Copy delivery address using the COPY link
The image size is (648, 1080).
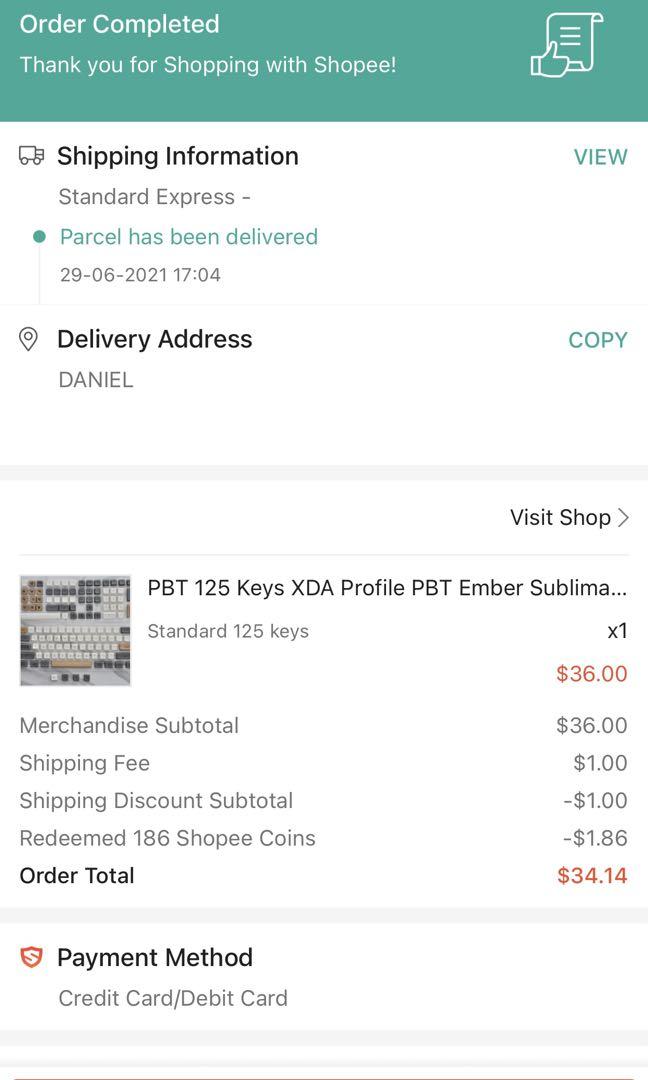[x=597, y=340]
